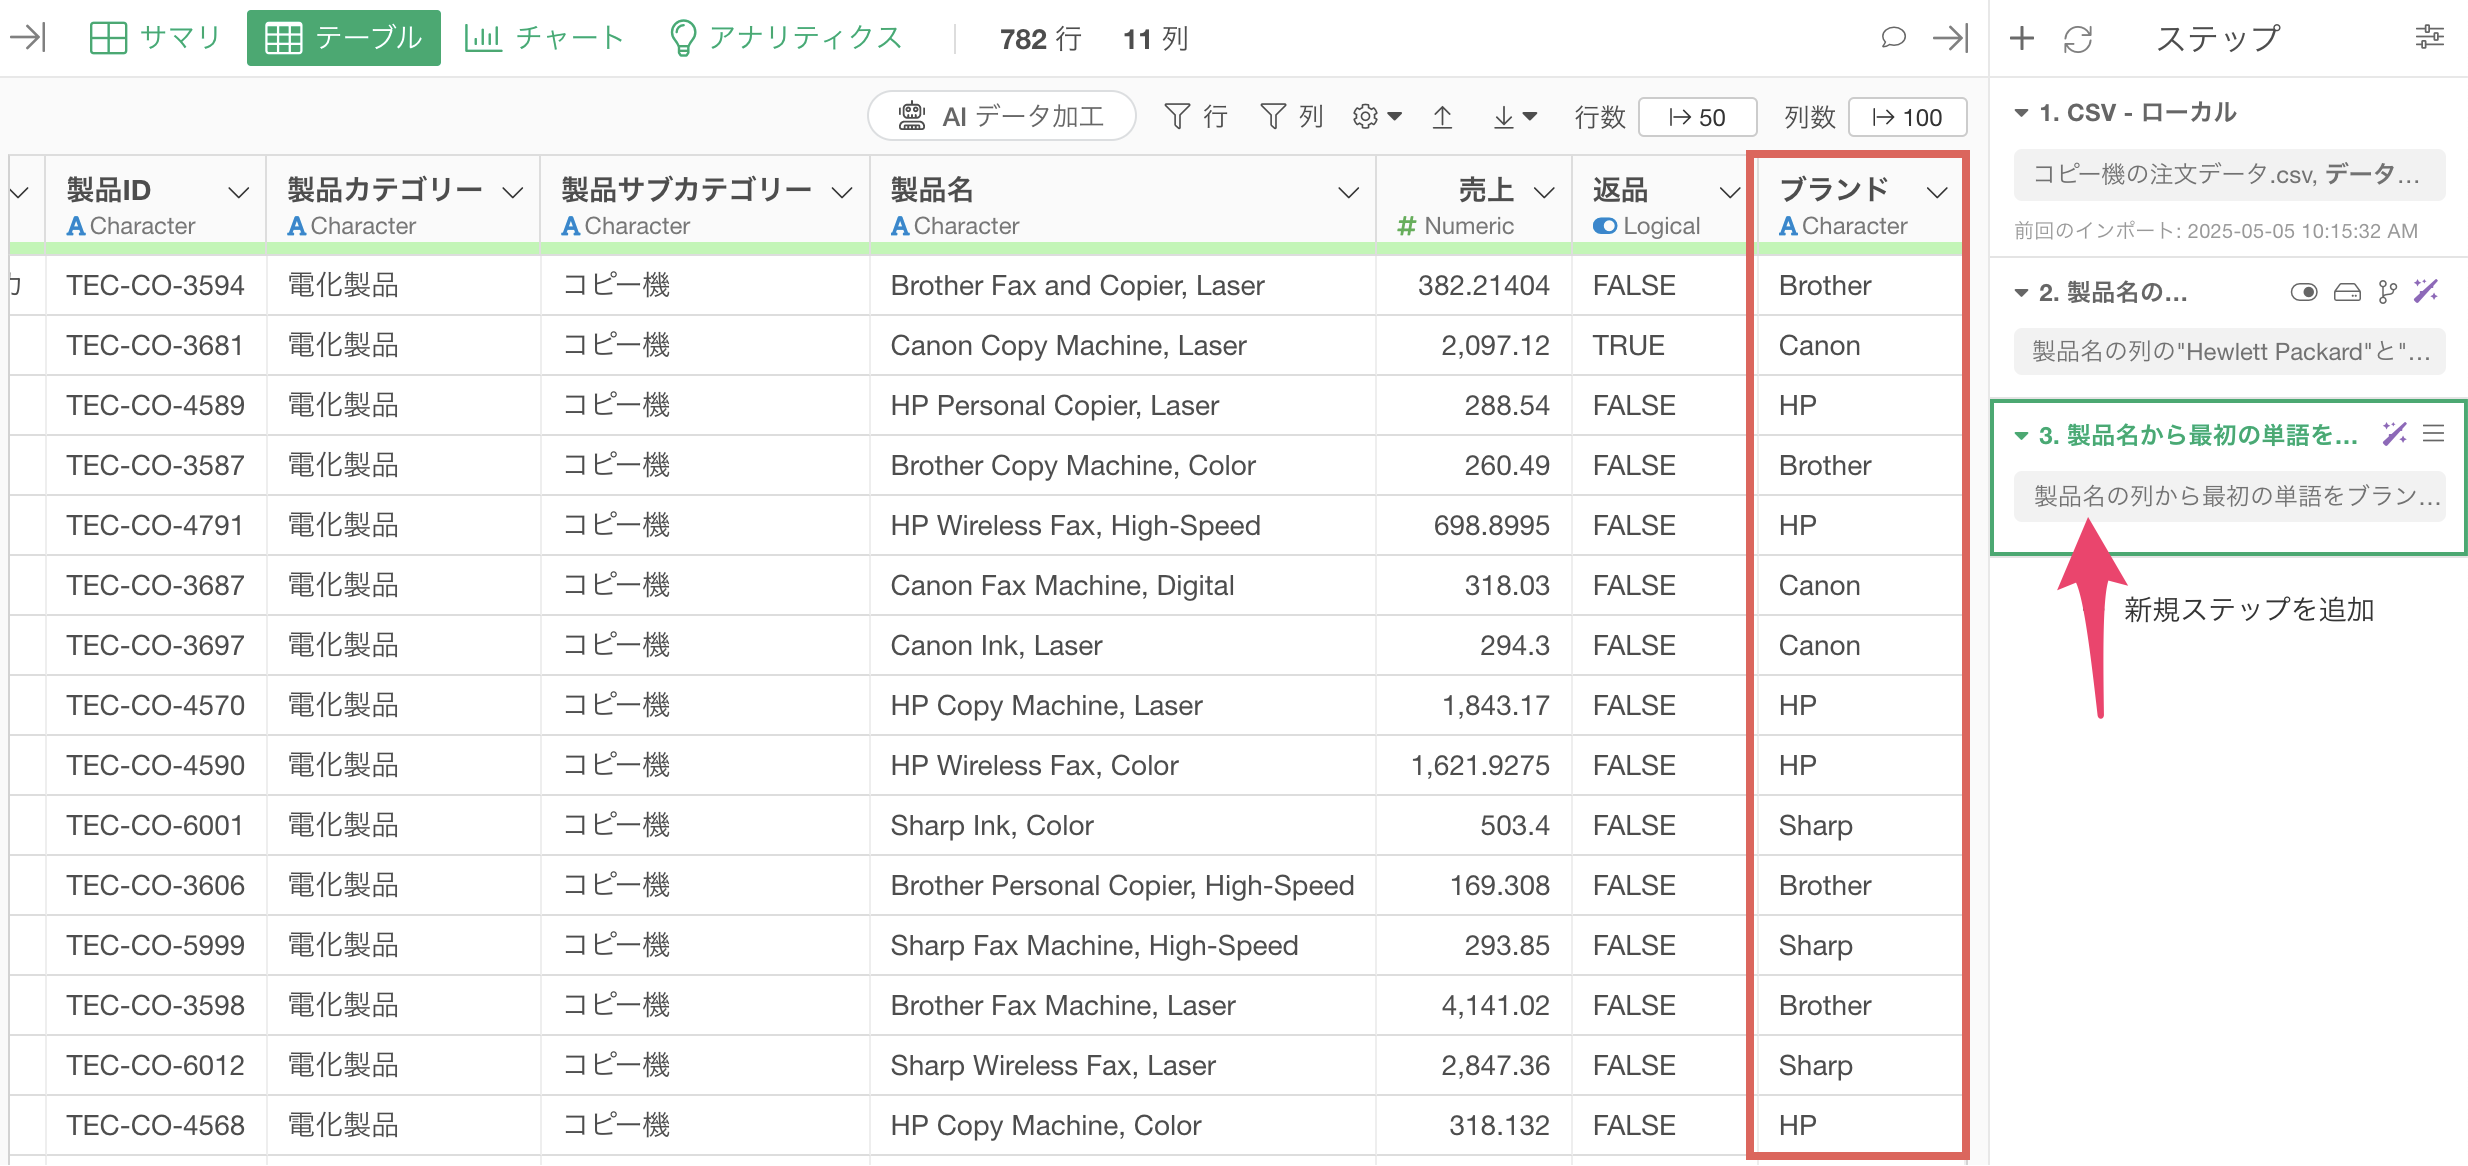Open 製品ID column menu chevron
Viewport: 2468px width, 1166px height.
(x=238, y=192)
